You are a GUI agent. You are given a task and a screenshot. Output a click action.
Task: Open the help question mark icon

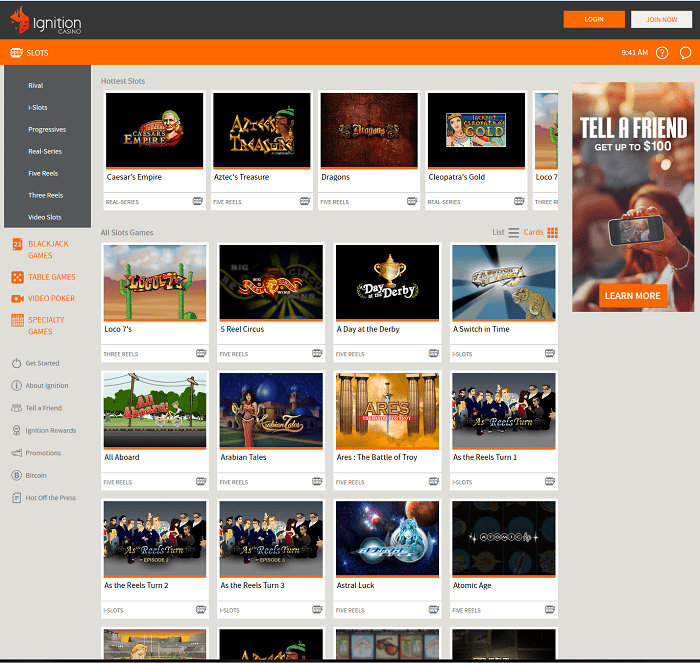pos(662,53)
